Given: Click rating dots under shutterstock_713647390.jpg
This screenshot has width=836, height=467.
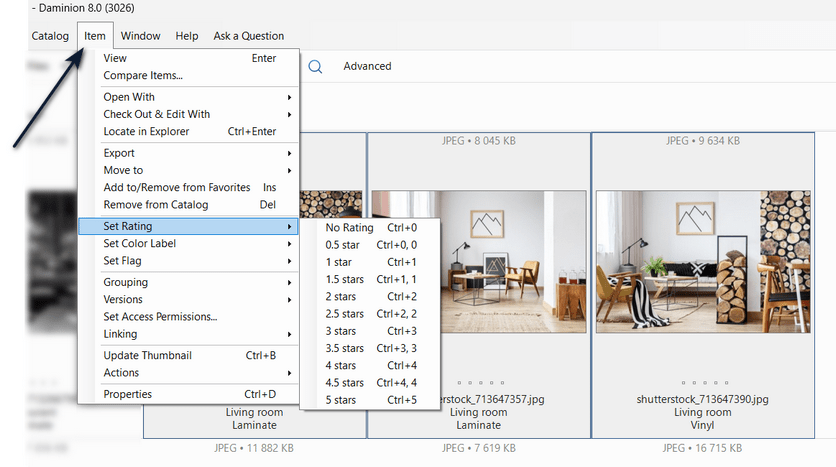Looking at the screenshot, I should [x=702, y=383].
